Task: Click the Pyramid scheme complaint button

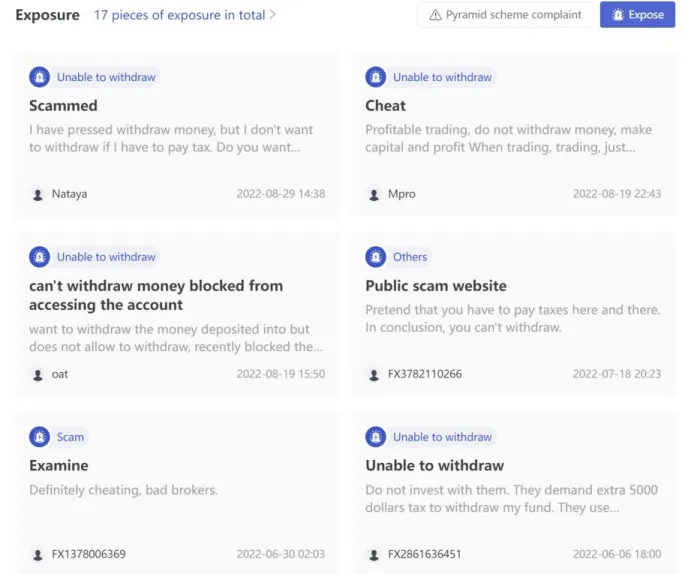Action: coord(505,14)
